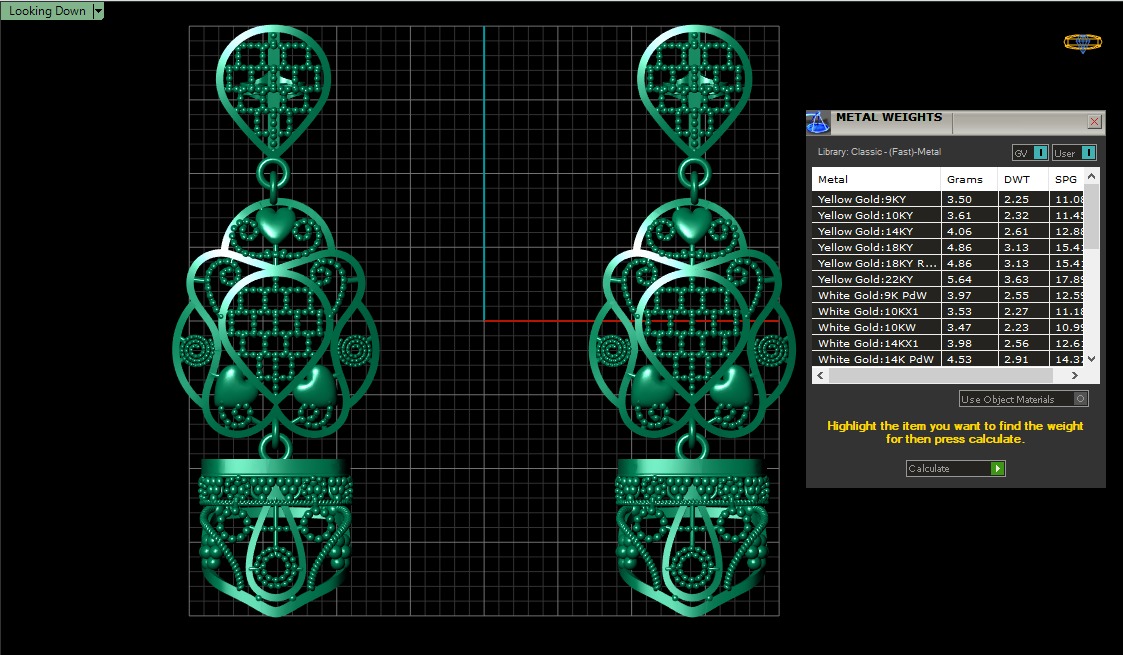Click the 4.06 grams value
Viewport: 1123px width, 655px height.
tap(959, 231)
